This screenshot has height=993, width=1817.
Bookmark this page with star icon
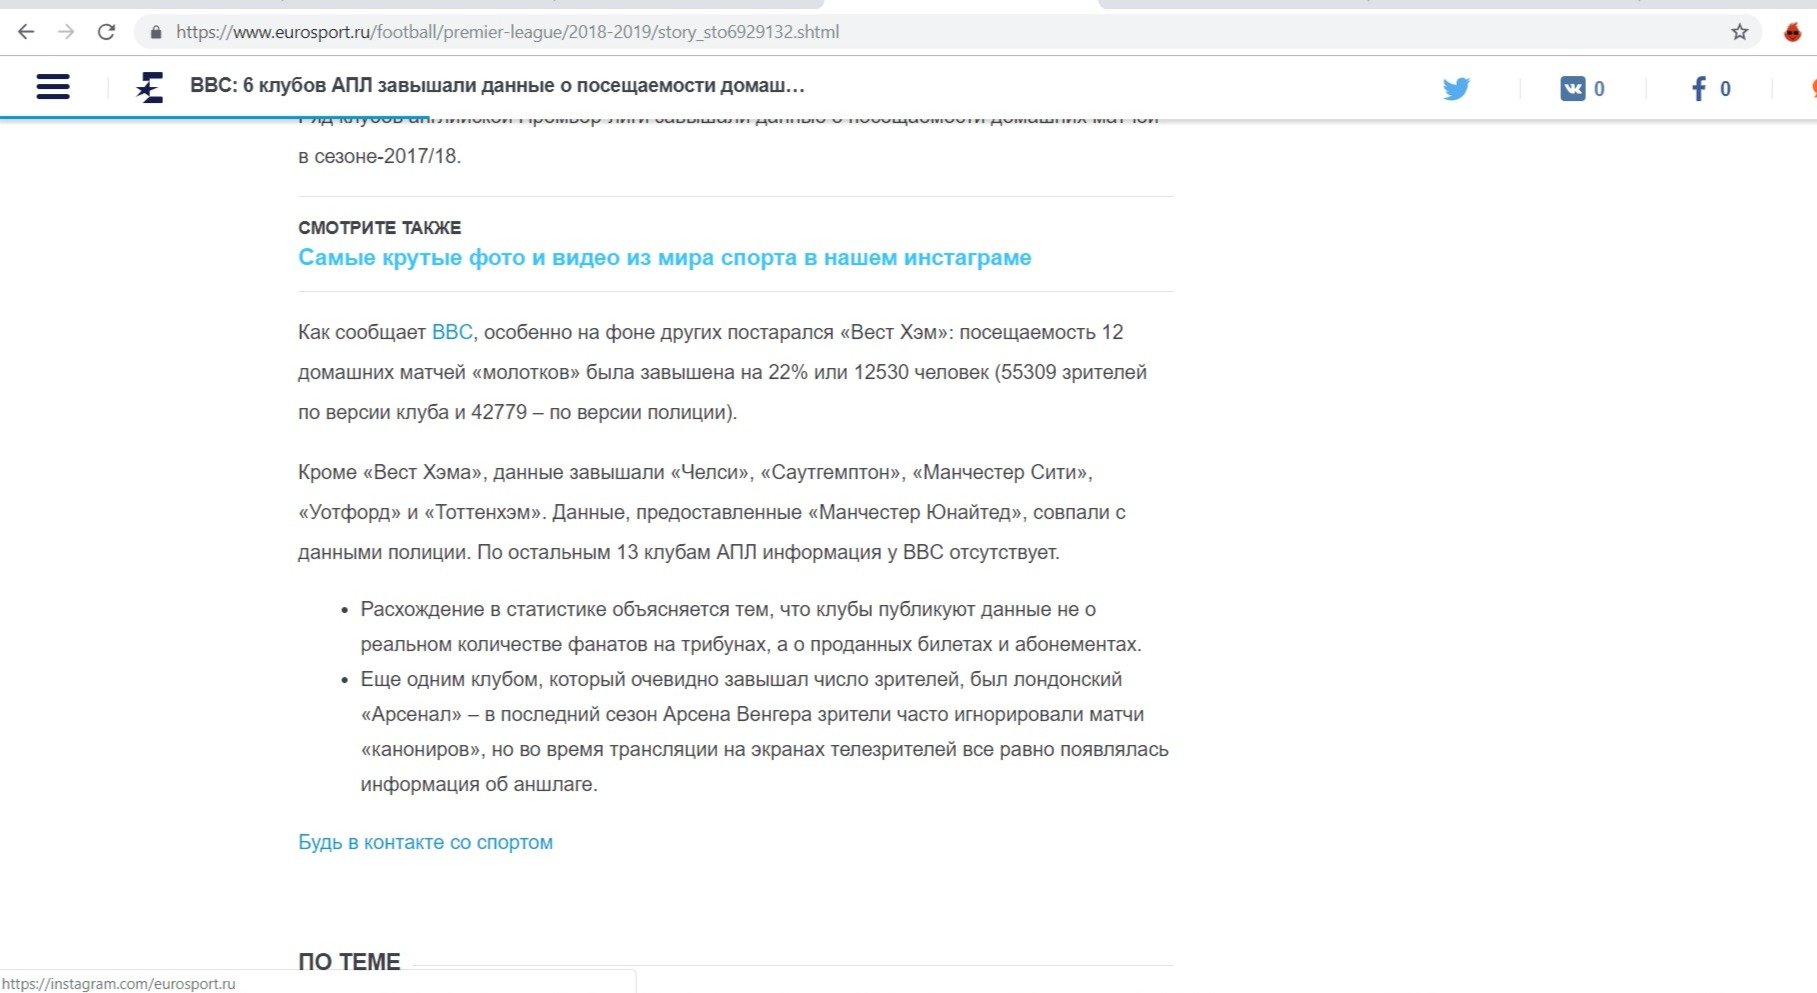(x=1740, y=32)
